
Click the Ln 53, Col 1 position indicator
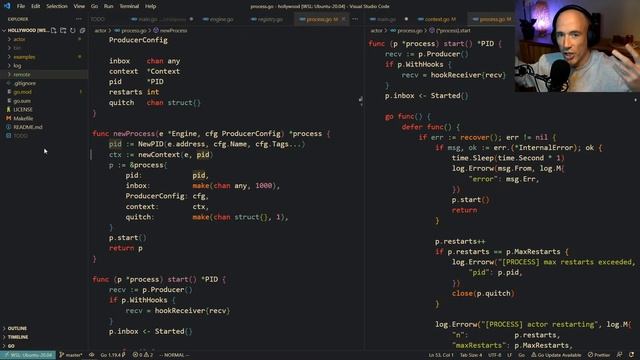(441, 355)
